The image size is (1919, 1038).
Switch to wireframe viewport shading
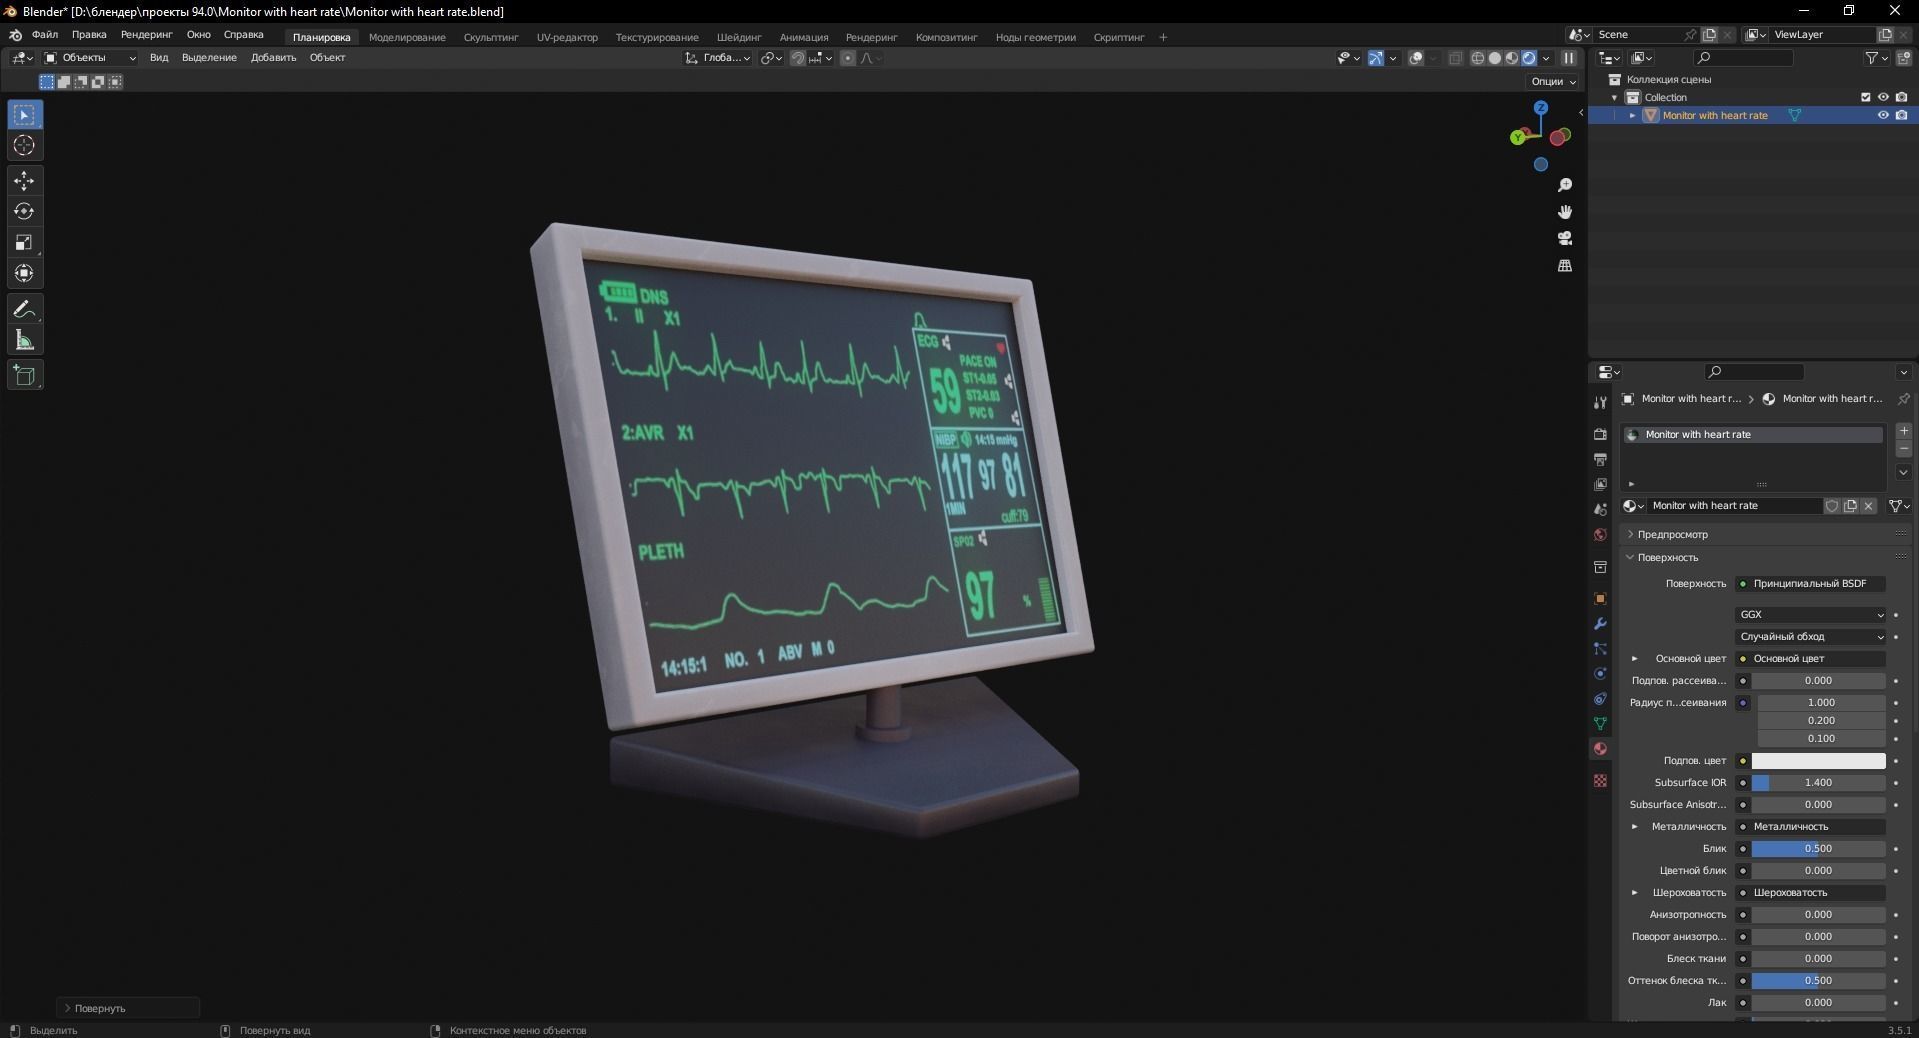[x=1477, y=58]
